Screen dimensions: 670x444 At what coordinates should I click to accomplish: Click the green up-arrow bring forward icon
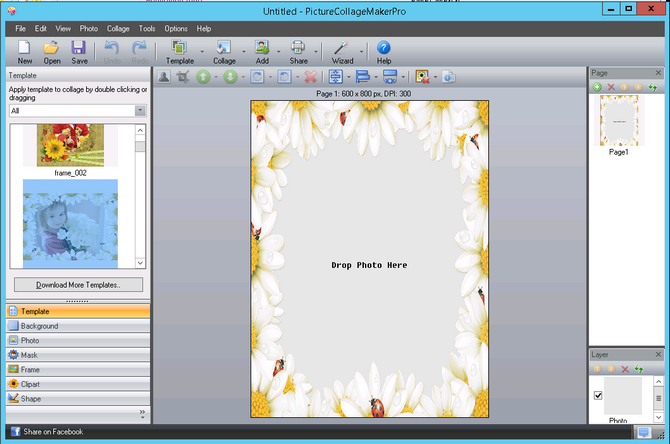pos(203,77)
